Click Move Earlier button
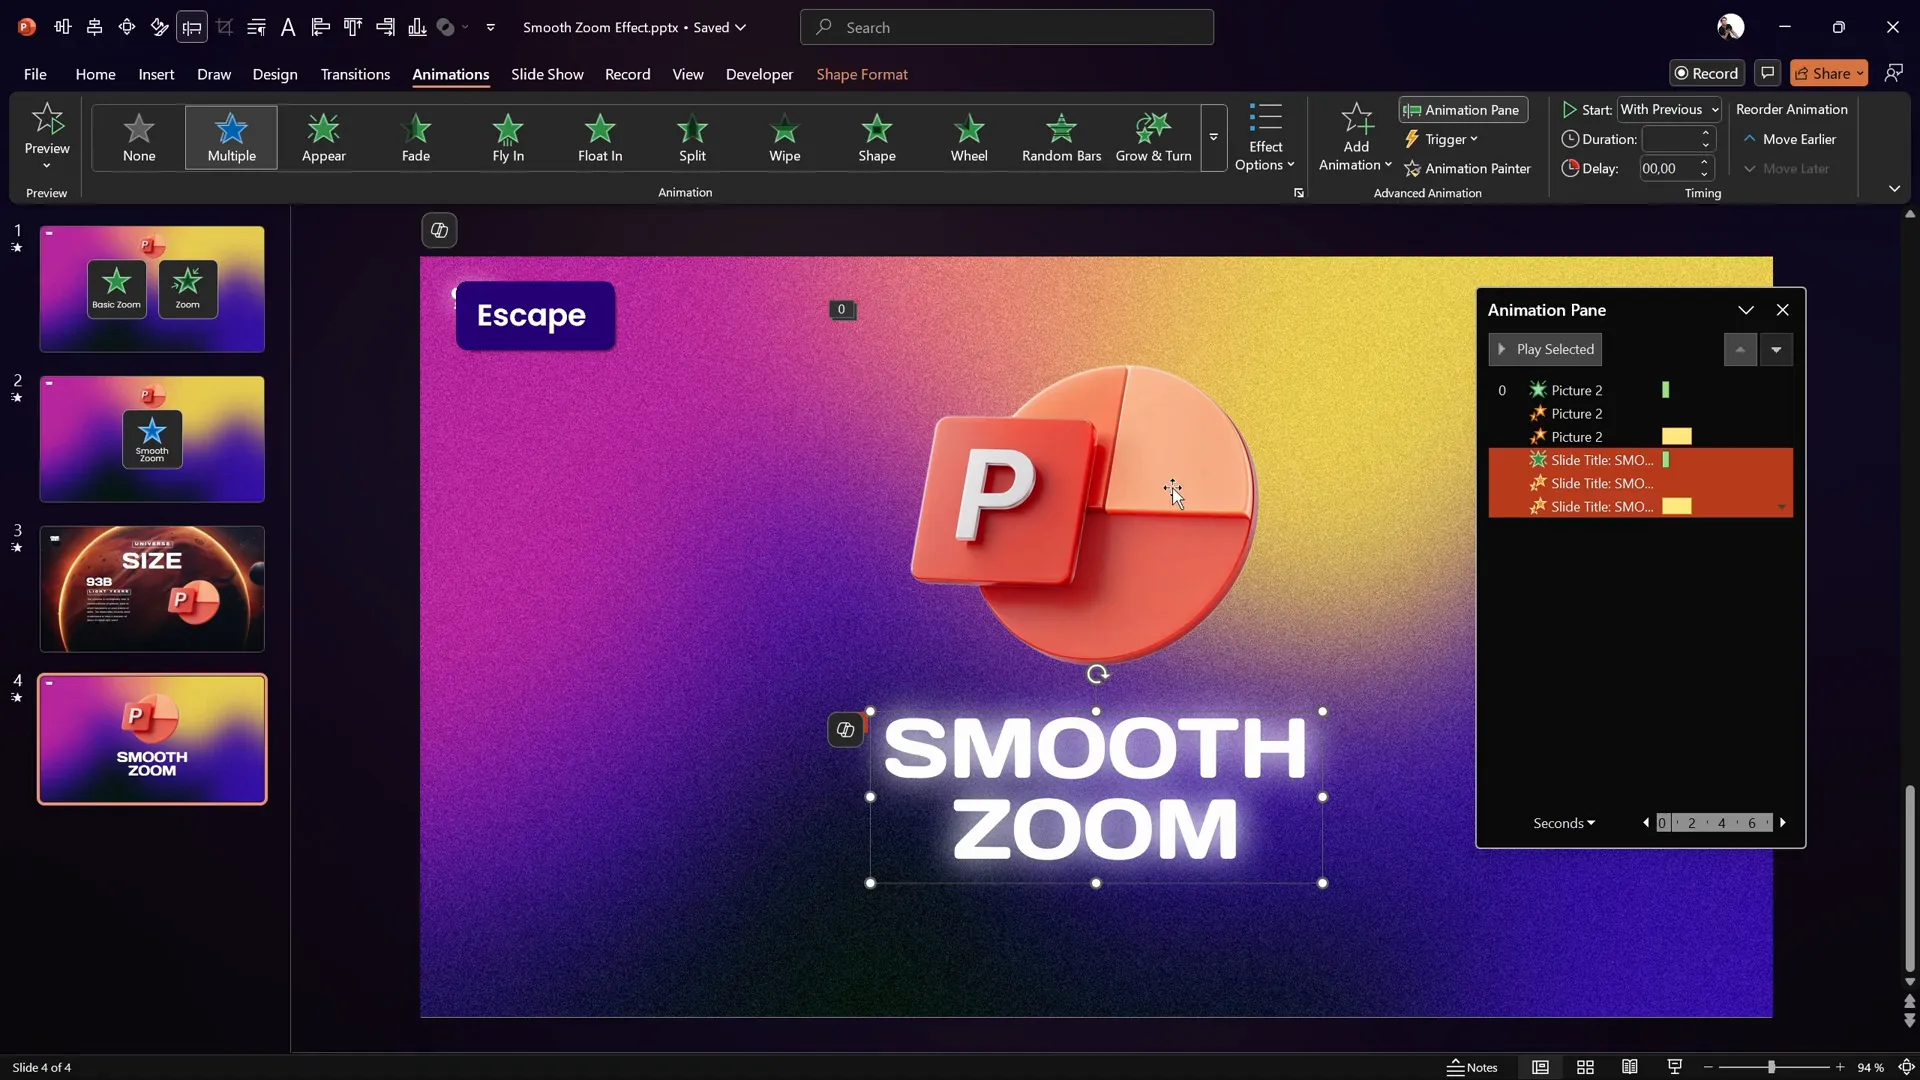The height and width of the screenshot is (1080, 1920). pyautogui.click(x=1790, y=139)
